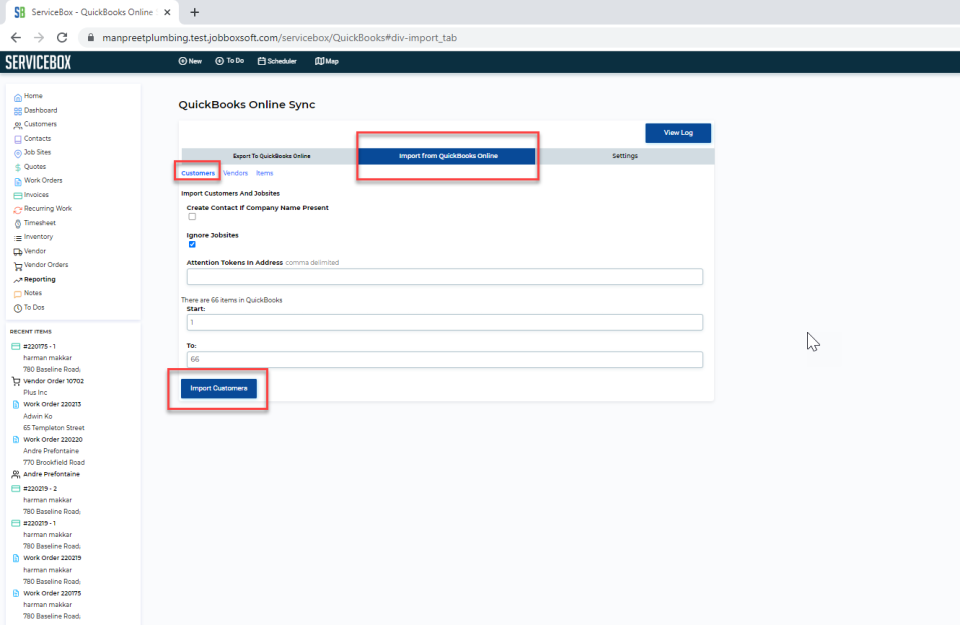Click the To Dos clock icon
The image size is (960, 625).
(18, 309)
